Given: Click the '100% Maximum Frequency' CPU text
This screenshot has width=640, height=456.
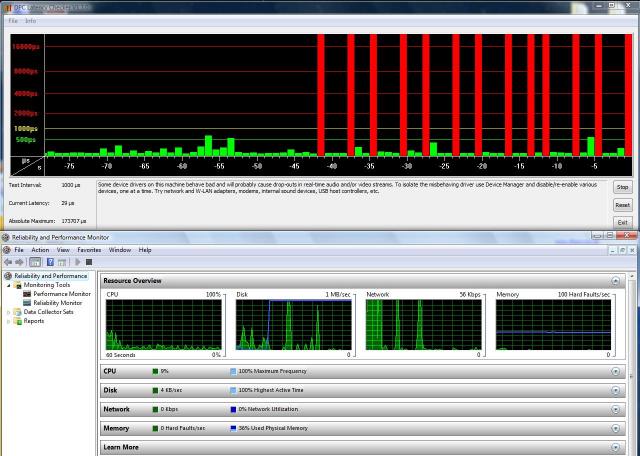Looking at the screenshot, I should (272, 371).
